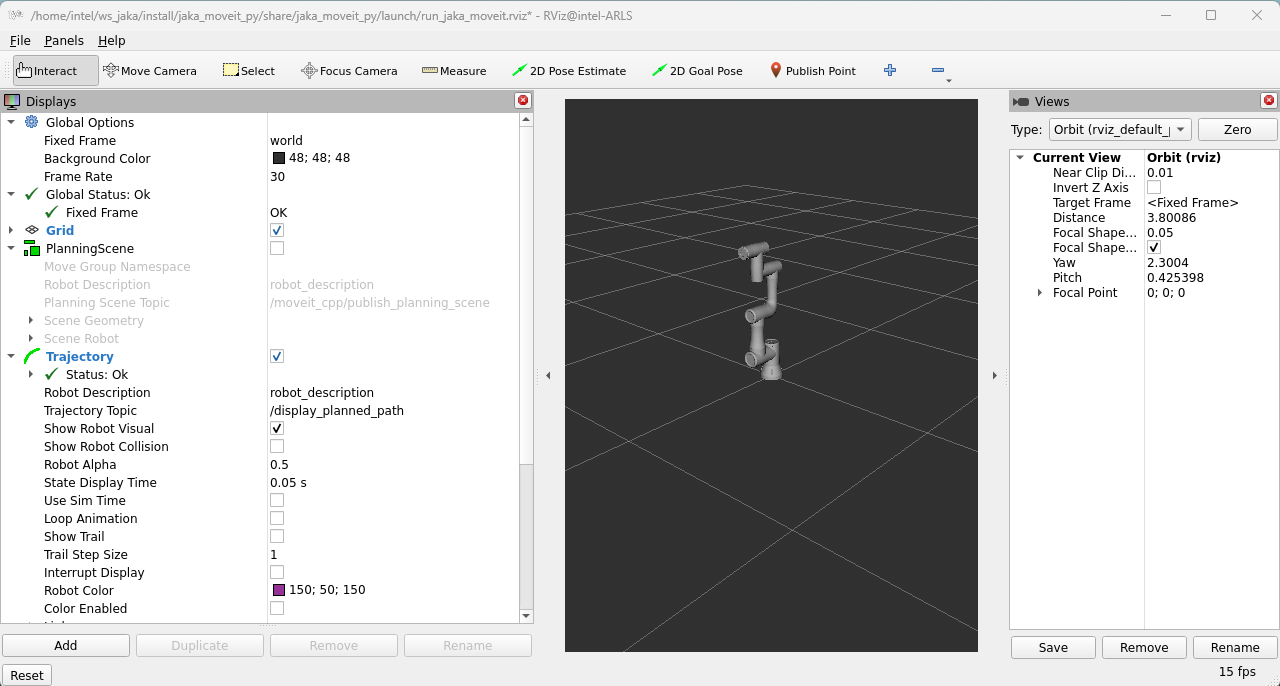This screenshot has height=686, width=1280.
Task: Uncheck Show Robot Visual
Action: pos(276,427)
